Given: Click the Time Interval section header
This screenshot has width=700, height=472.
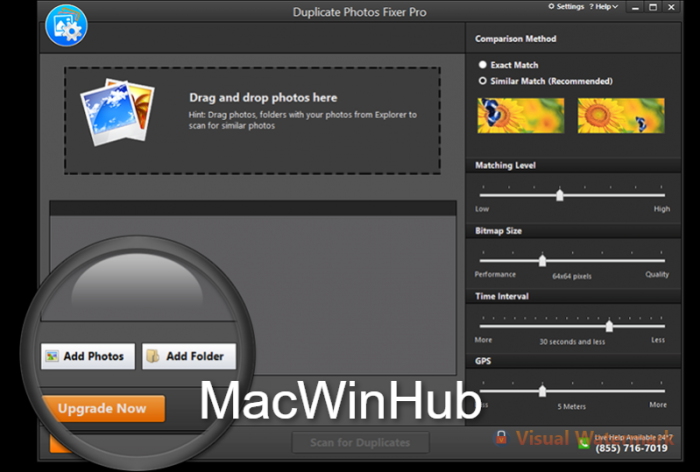Looking at the screenshot, I should tap(502, 296).
